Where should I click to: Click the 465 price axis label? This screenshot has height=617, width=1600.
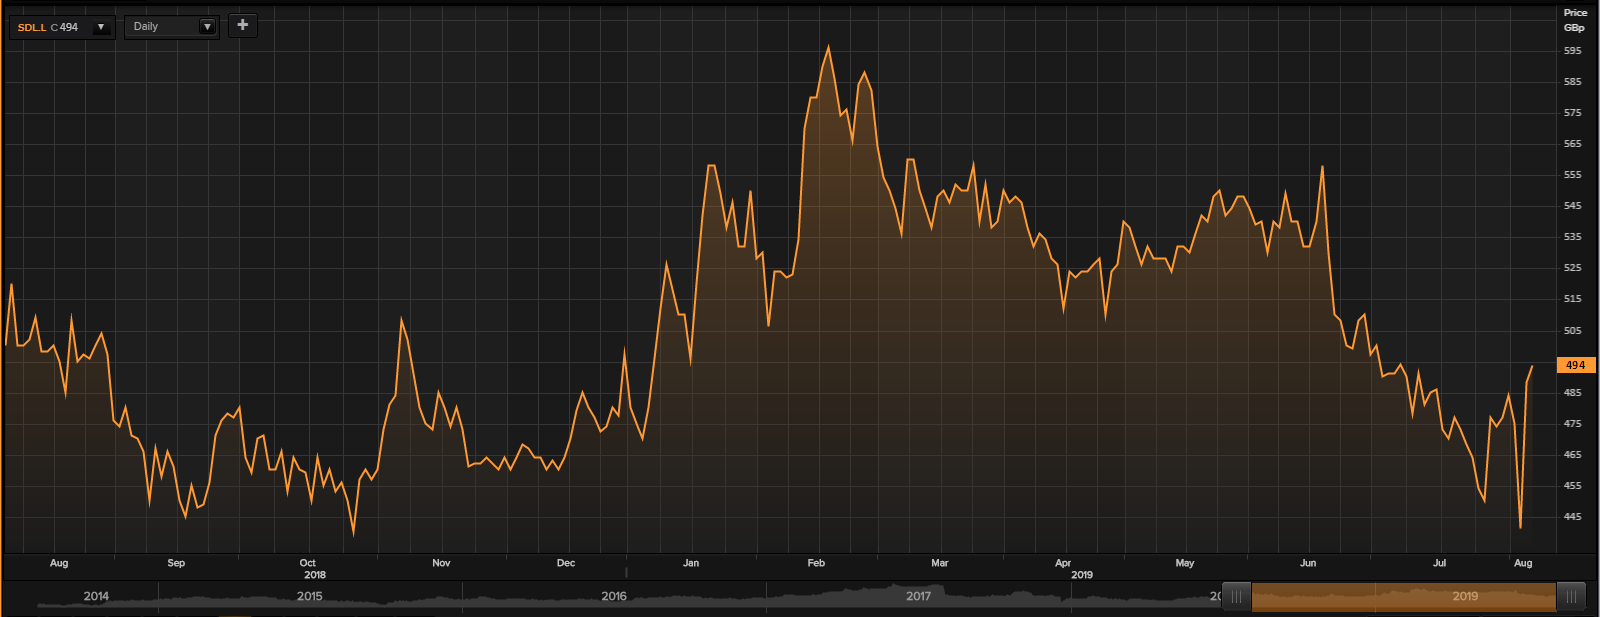click(x=1573, y=455)
